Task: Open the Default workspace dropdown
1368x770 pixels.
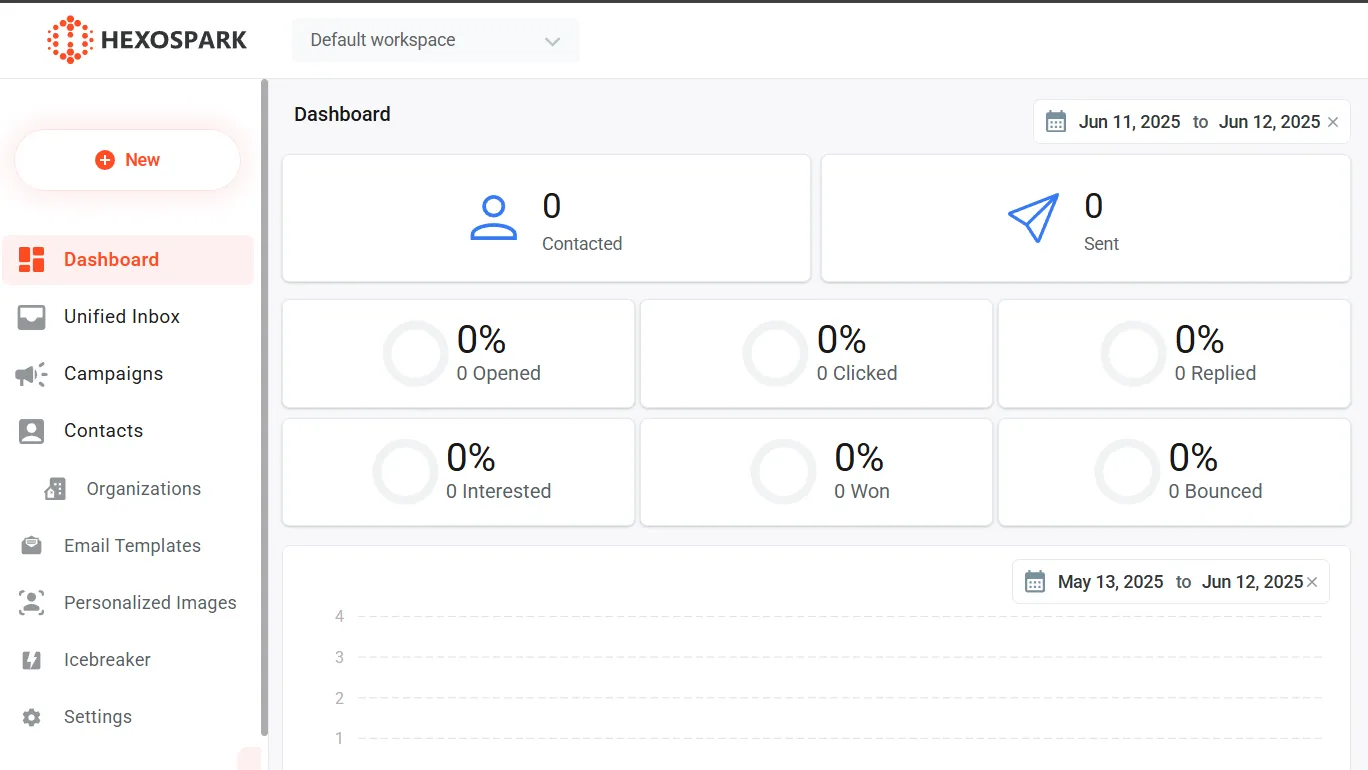Action: coord(435,40)
